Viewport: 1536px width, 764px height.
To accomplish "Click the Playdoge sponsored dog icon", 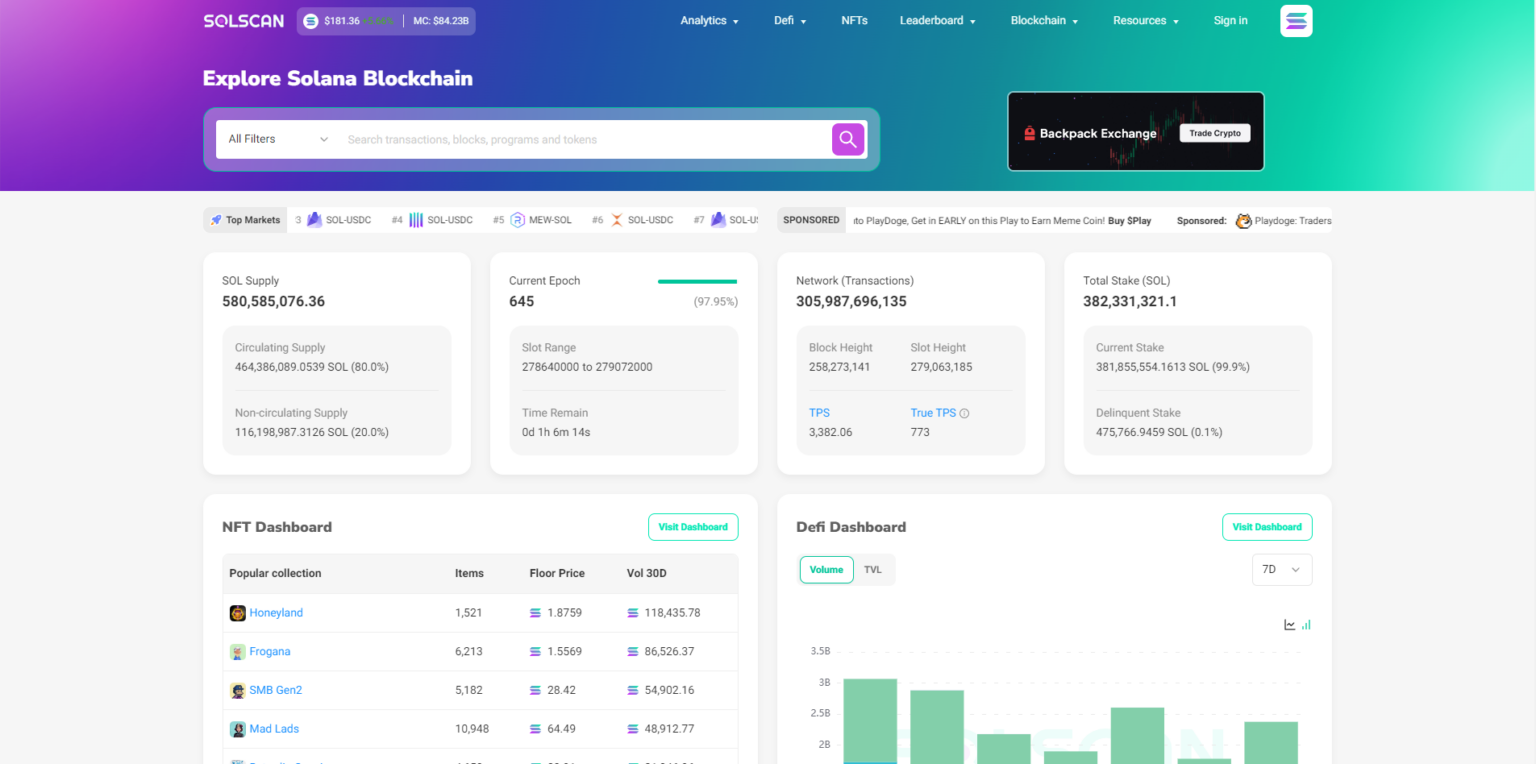I will click(x=1243, y=221).
